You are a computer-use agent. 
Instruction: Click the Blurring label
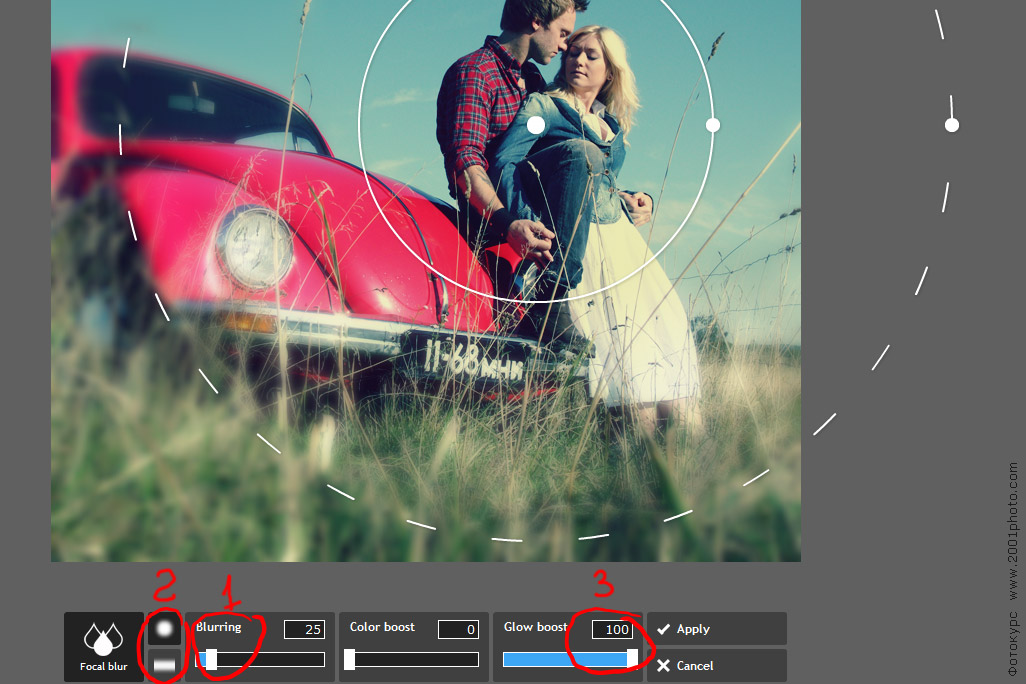[x=219, y=627]
